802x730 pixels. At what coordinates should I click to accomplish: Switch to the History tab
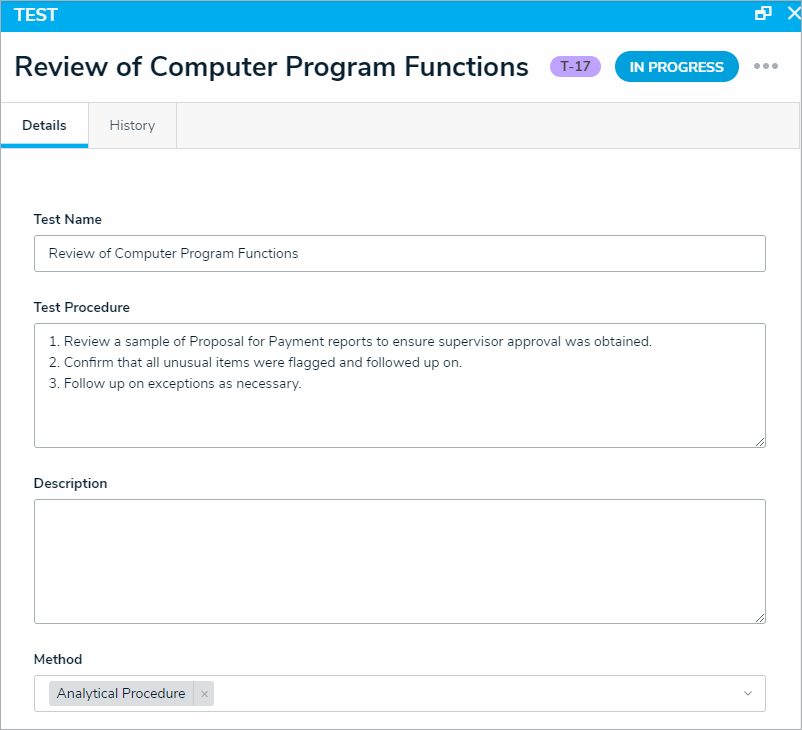click(x=132, y=126)
